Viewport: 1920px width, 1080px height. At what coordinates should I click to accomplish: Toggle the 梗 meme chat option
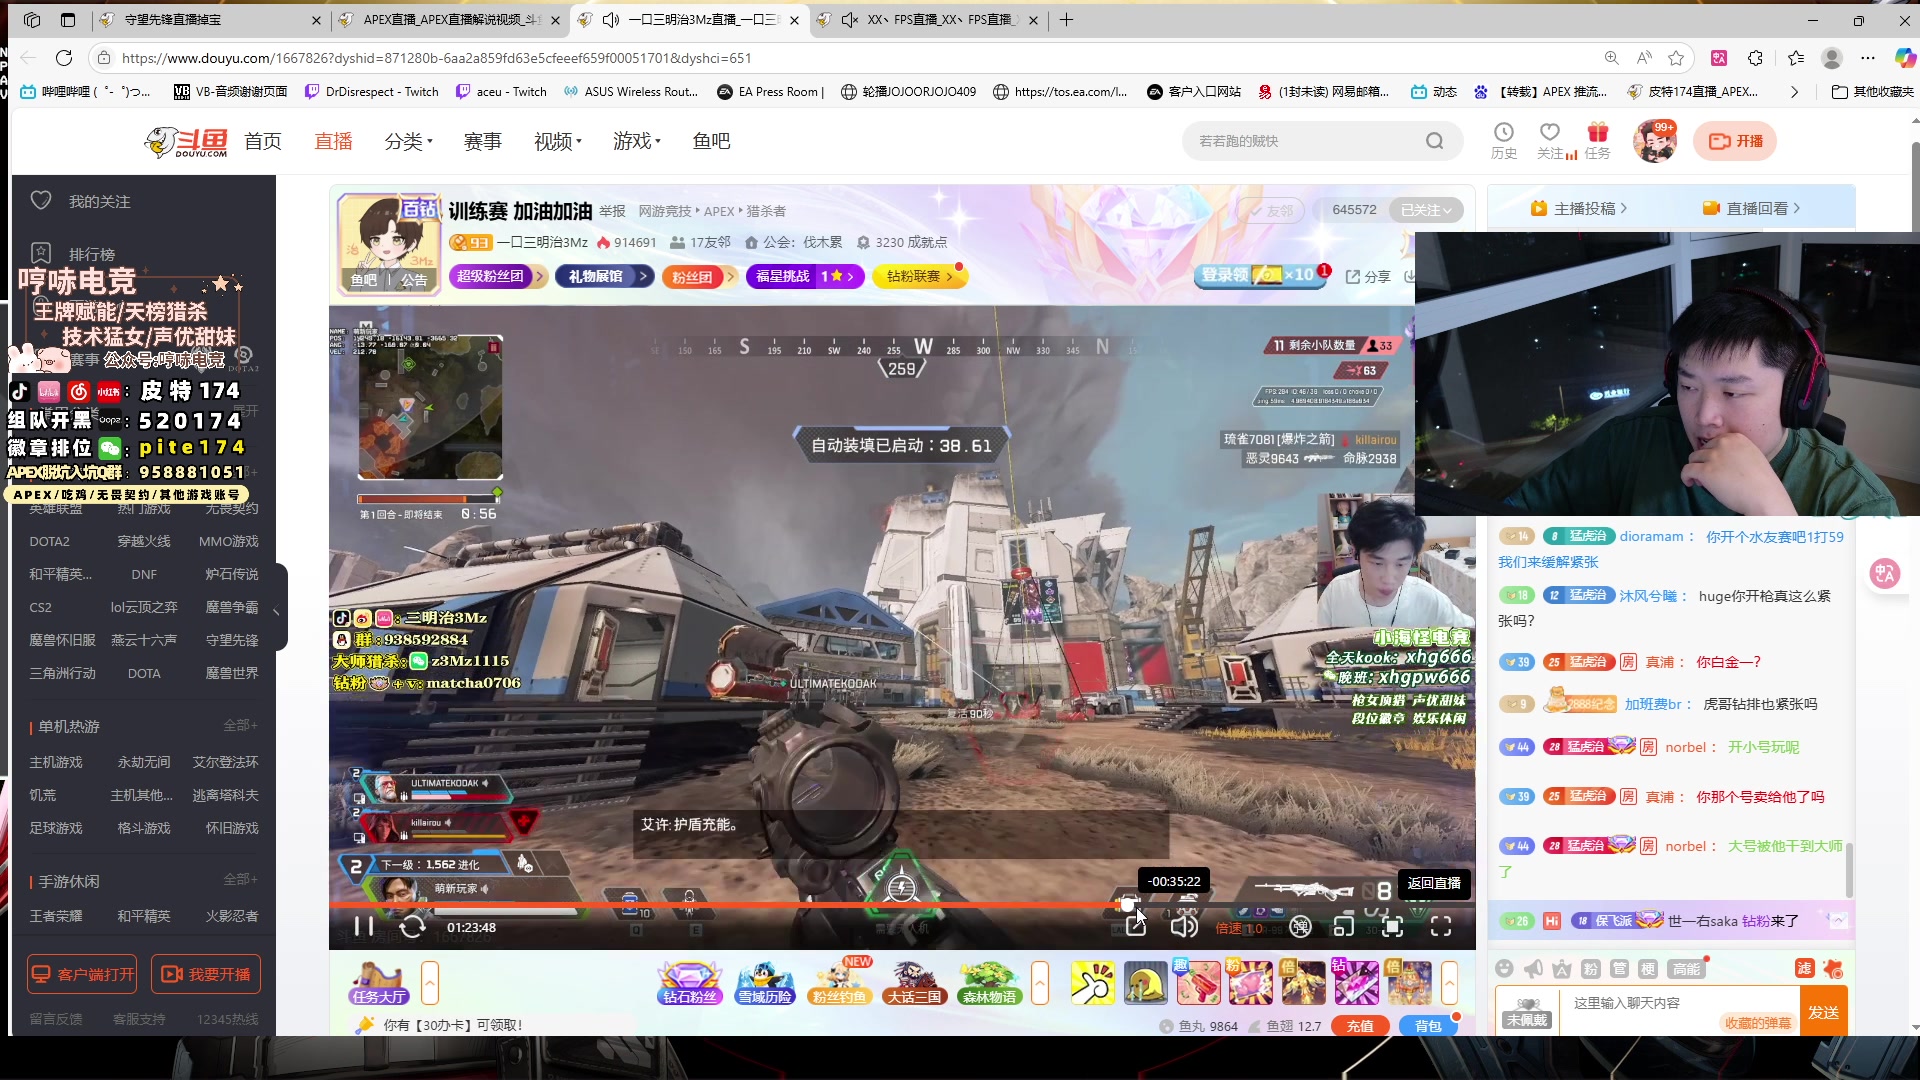coord(1648,968)
